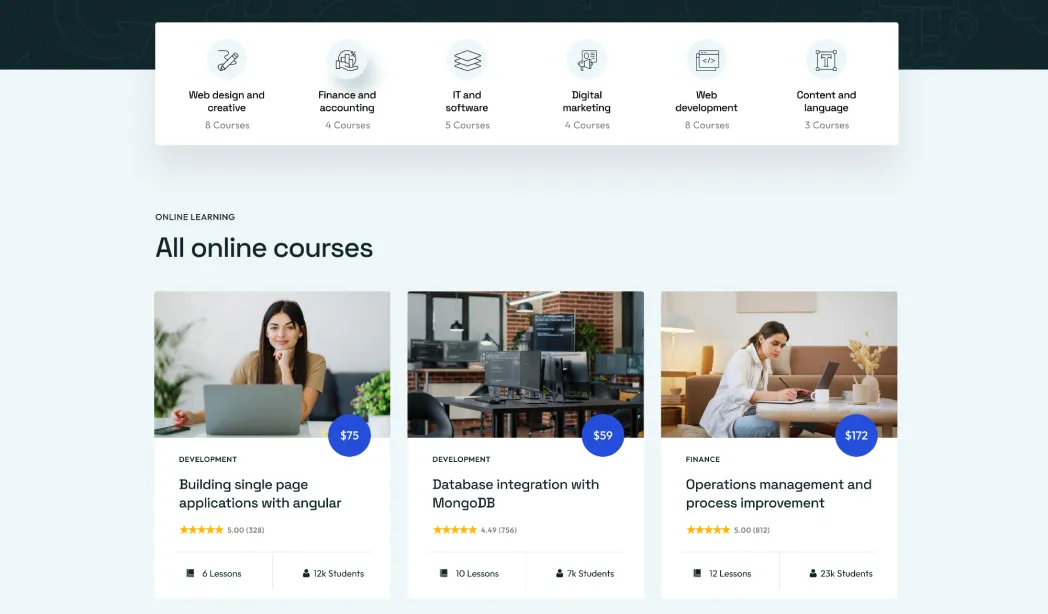Viewport: 1048px width, 614px height.
Task: Open the Building single page applications course title
Action: coord(260,494)
